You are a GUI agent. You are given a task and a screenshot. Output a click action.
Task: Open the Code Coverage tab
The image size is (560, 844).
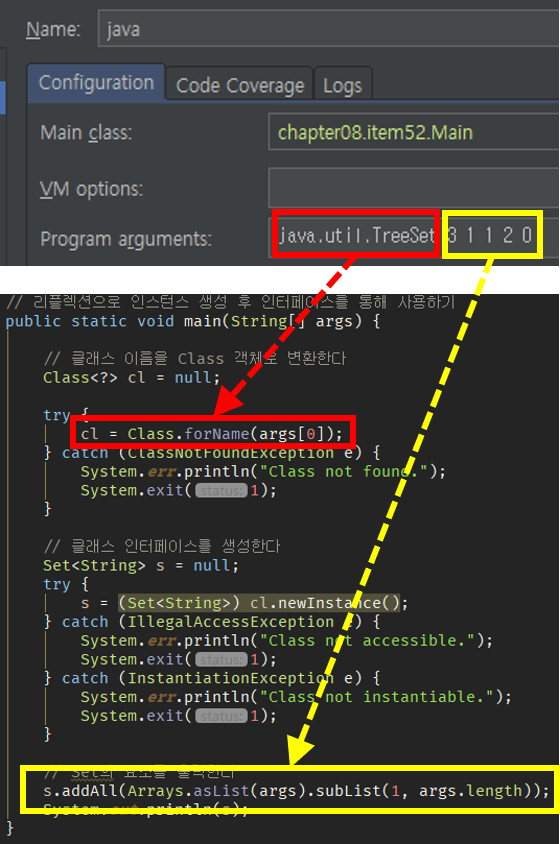pos(240,85)
